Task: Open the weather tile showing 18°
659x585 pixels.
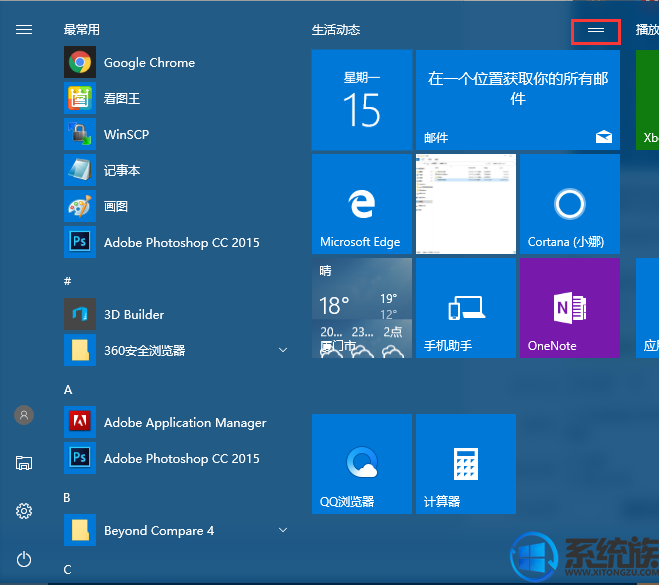Action: [362, 308]
